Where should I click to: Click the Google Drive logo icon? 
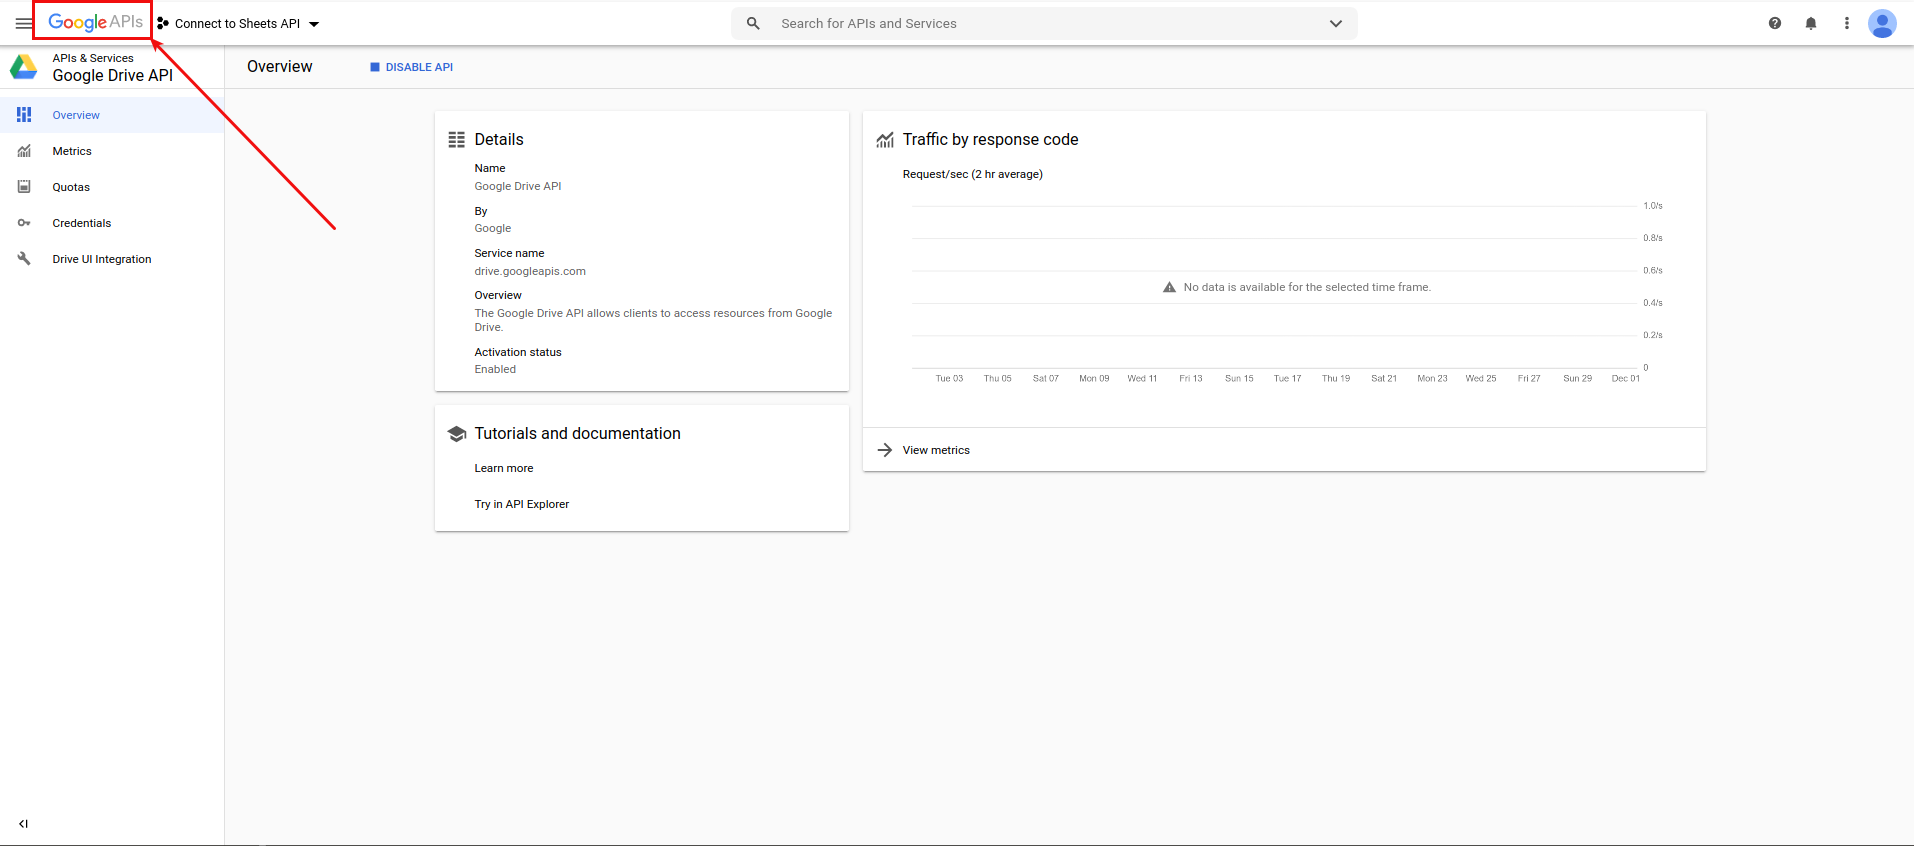coord(24,67)
